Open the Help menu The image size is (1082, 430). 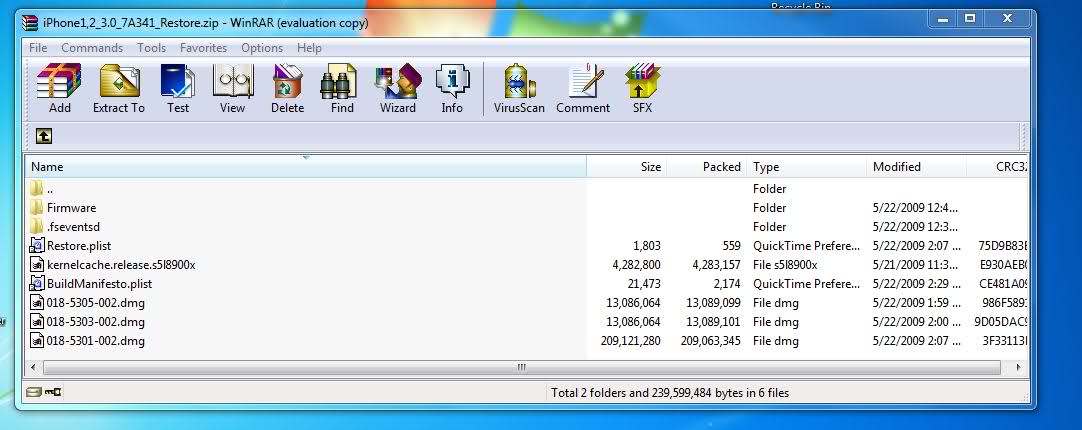(309, 48)
